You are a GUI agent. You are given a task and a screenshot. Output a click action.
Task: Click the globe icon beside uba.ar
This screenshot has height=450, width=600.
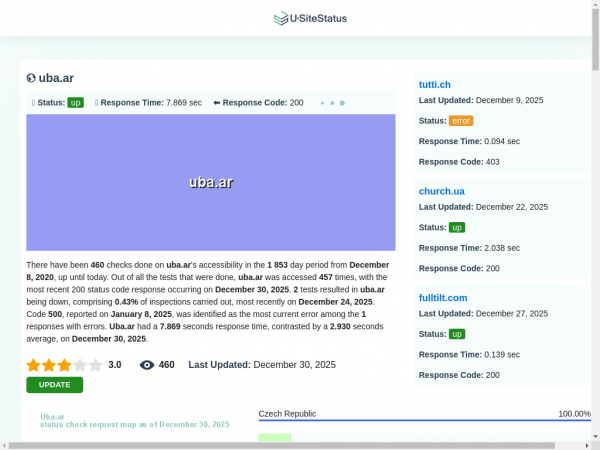(x=31, y=78)
